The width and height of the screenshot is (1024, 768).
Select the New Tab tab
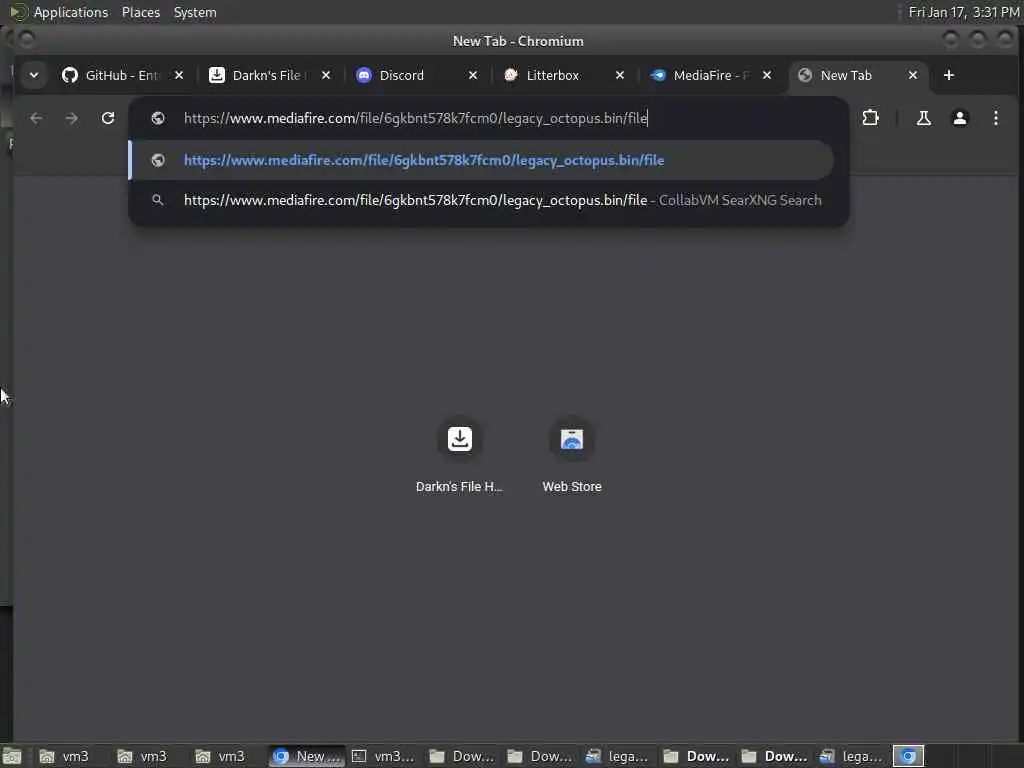[857, 75]
